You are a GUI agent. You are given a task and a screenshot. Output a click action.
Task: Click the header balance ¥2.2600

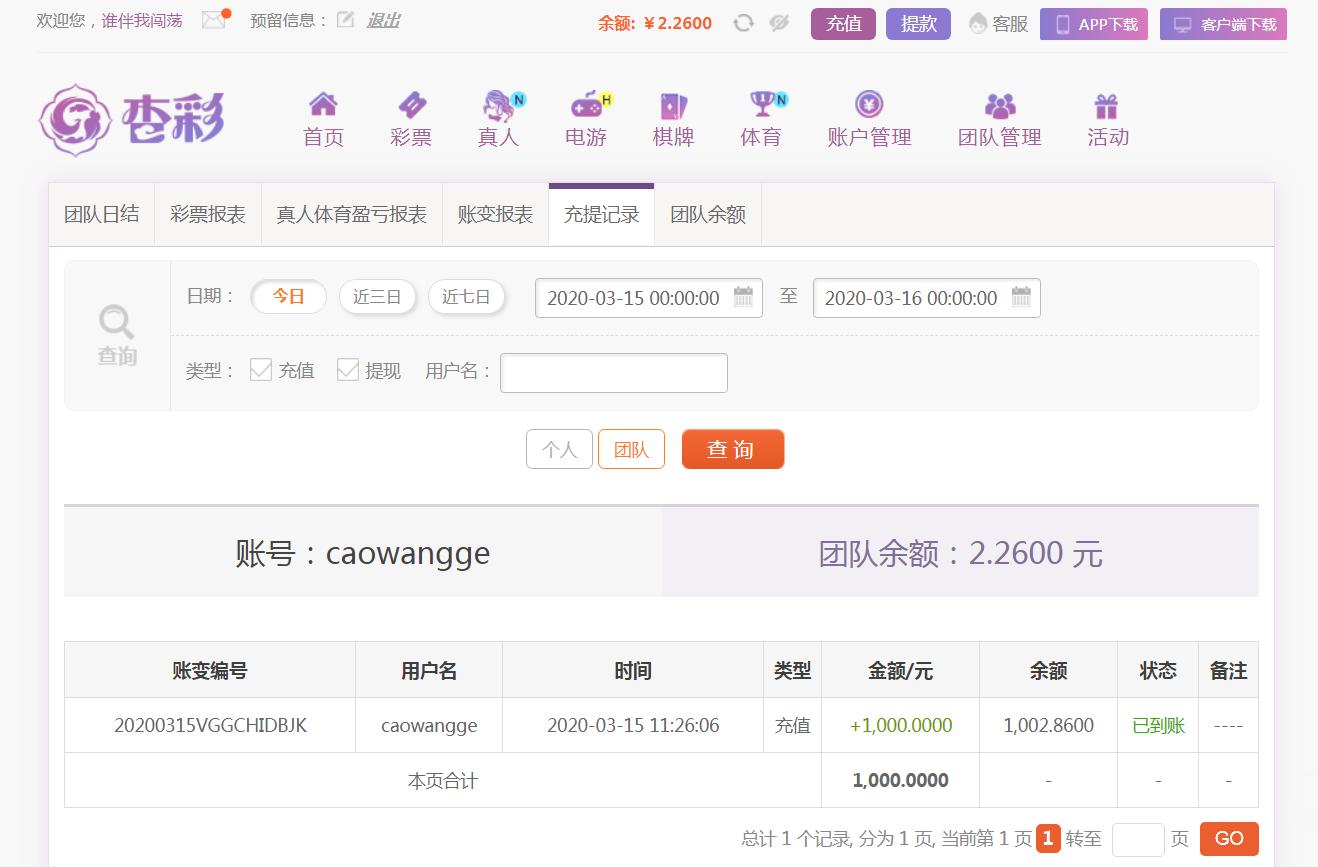tap(678, 23)
